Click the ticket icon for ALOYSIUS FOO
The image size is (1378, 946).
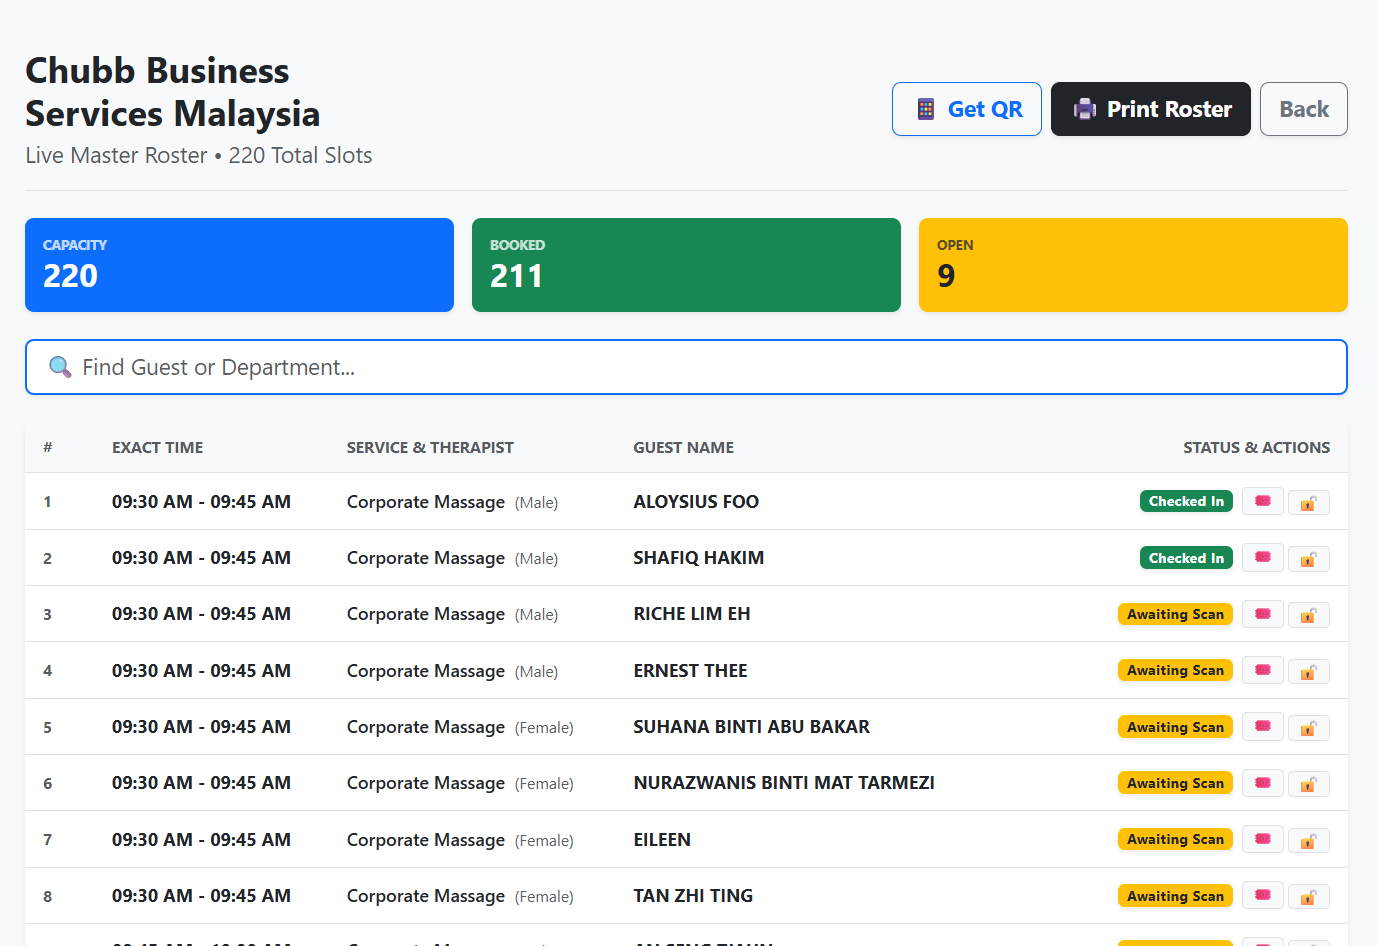tap(1263, 501)
